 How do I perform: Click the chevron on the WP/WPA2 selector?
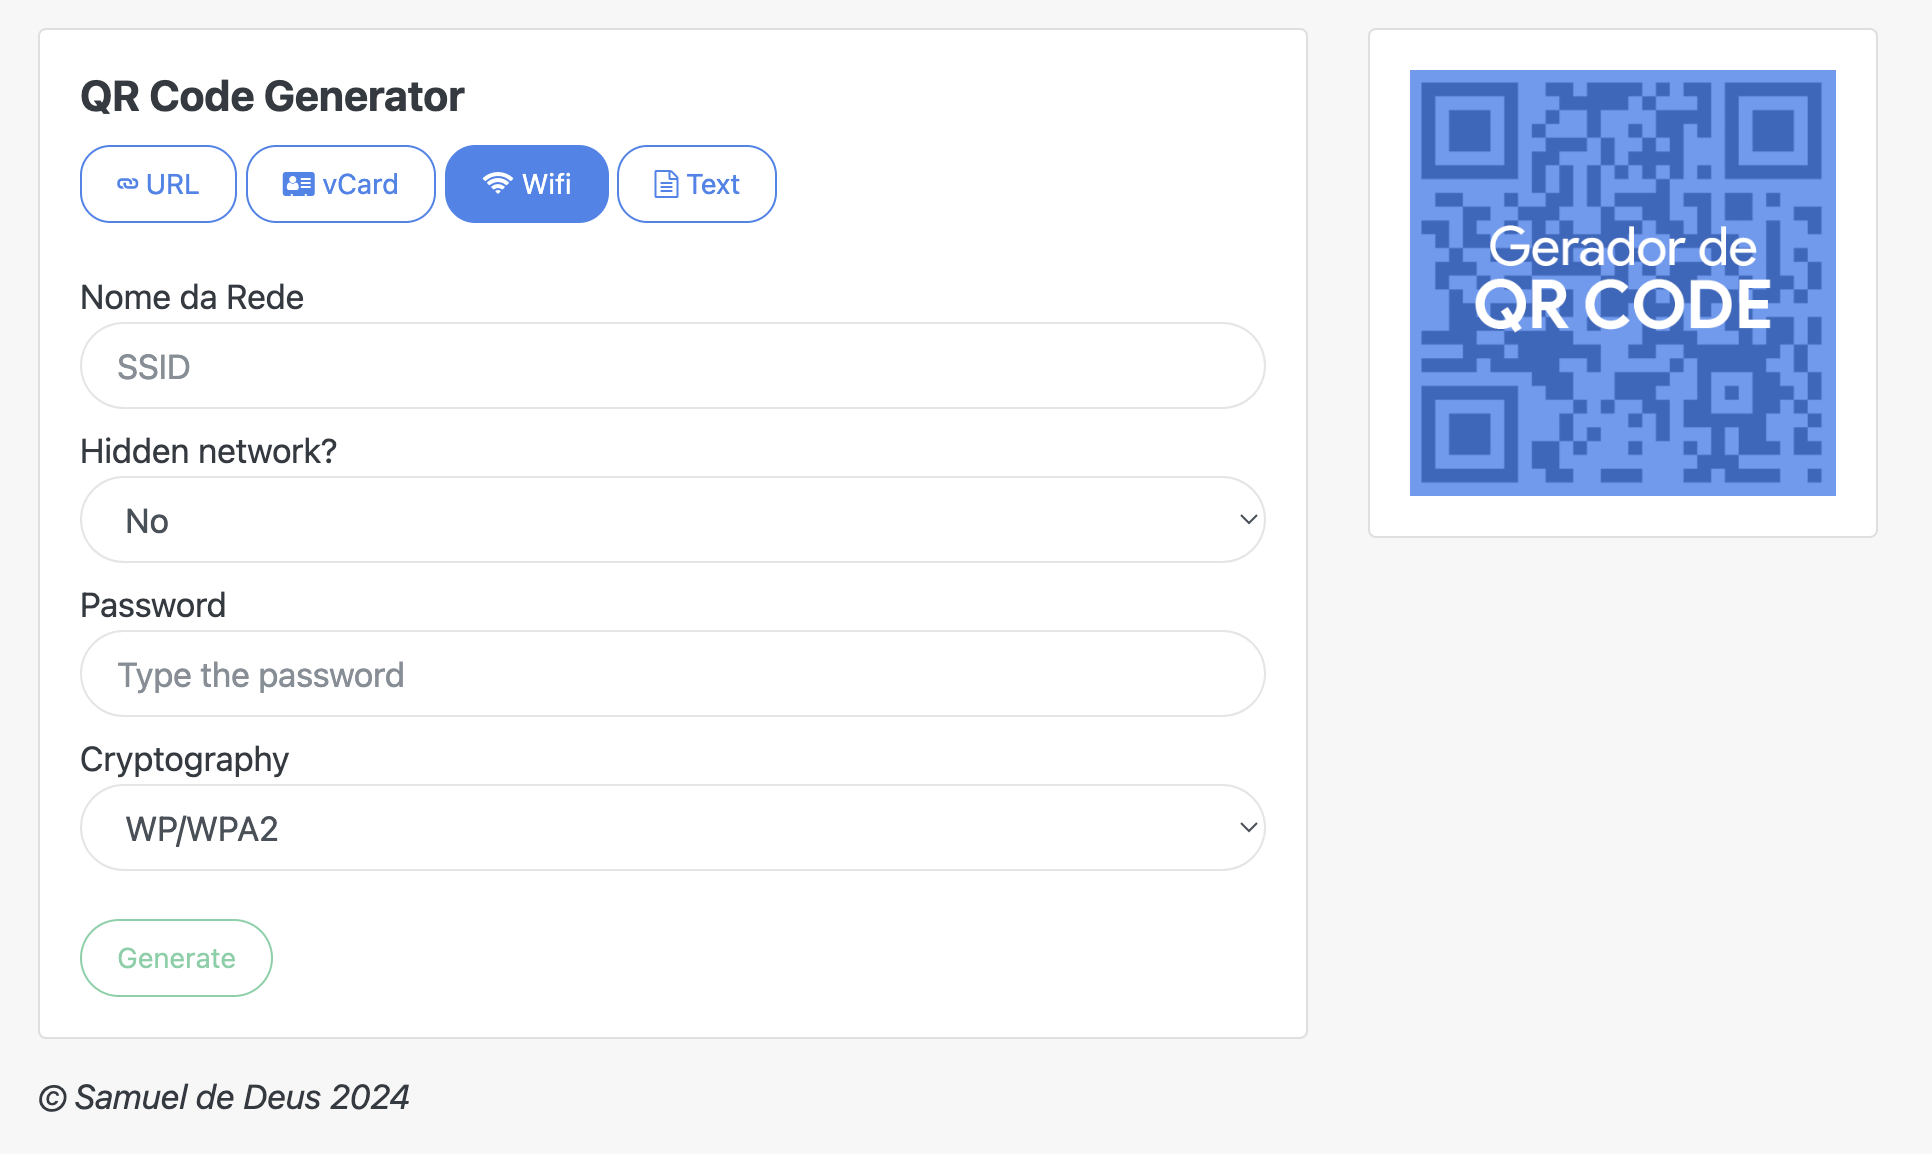click(x=1247, y=827)
